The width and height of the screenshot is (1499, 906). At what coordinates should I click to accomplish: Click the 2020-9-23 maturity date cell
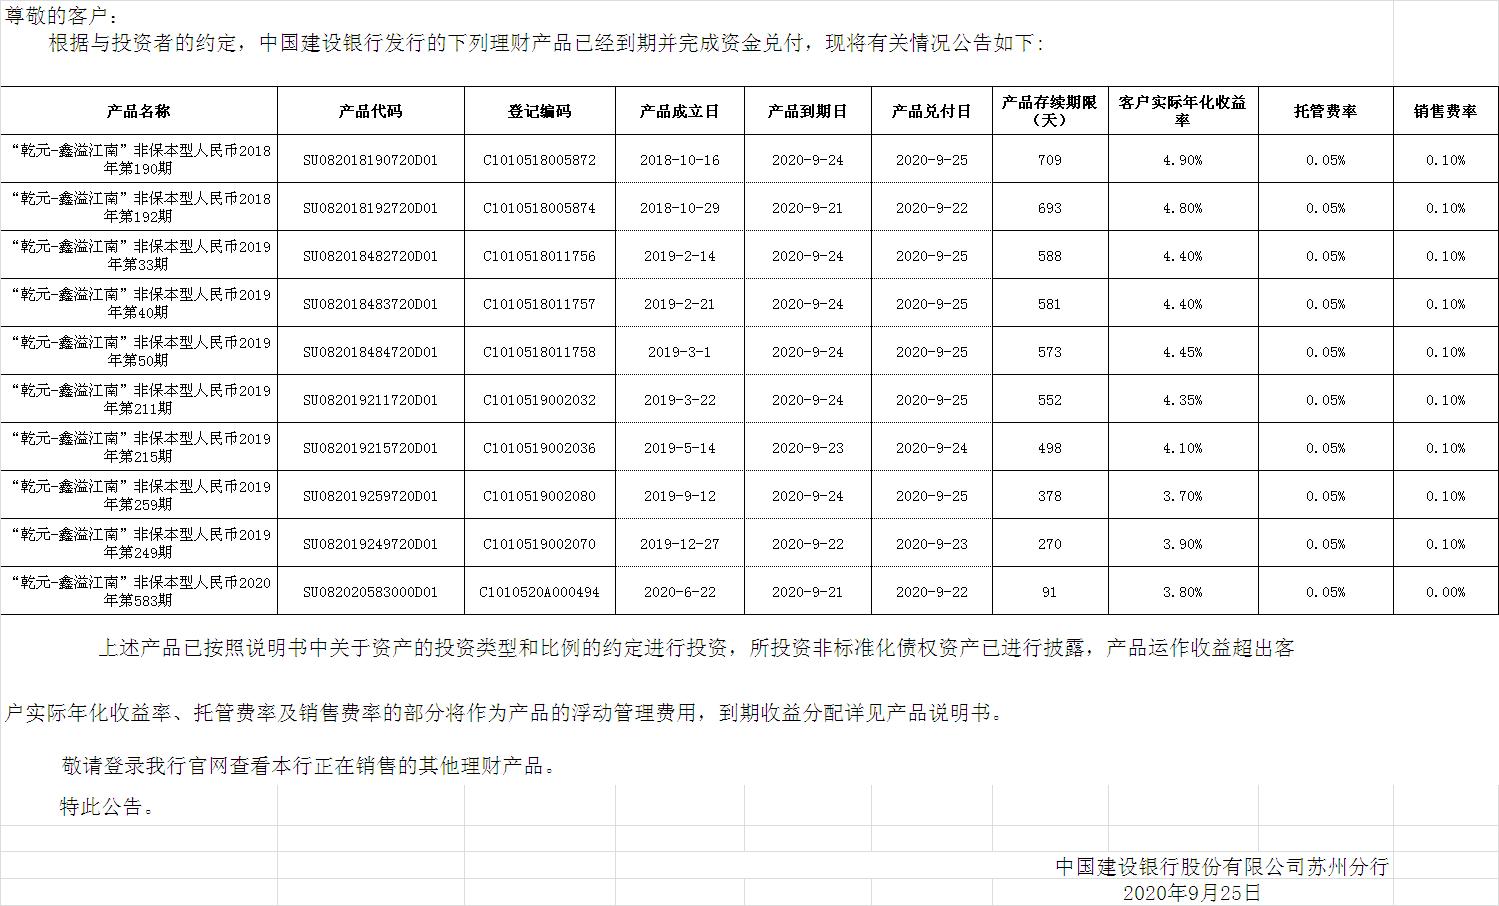click(807, 448)
